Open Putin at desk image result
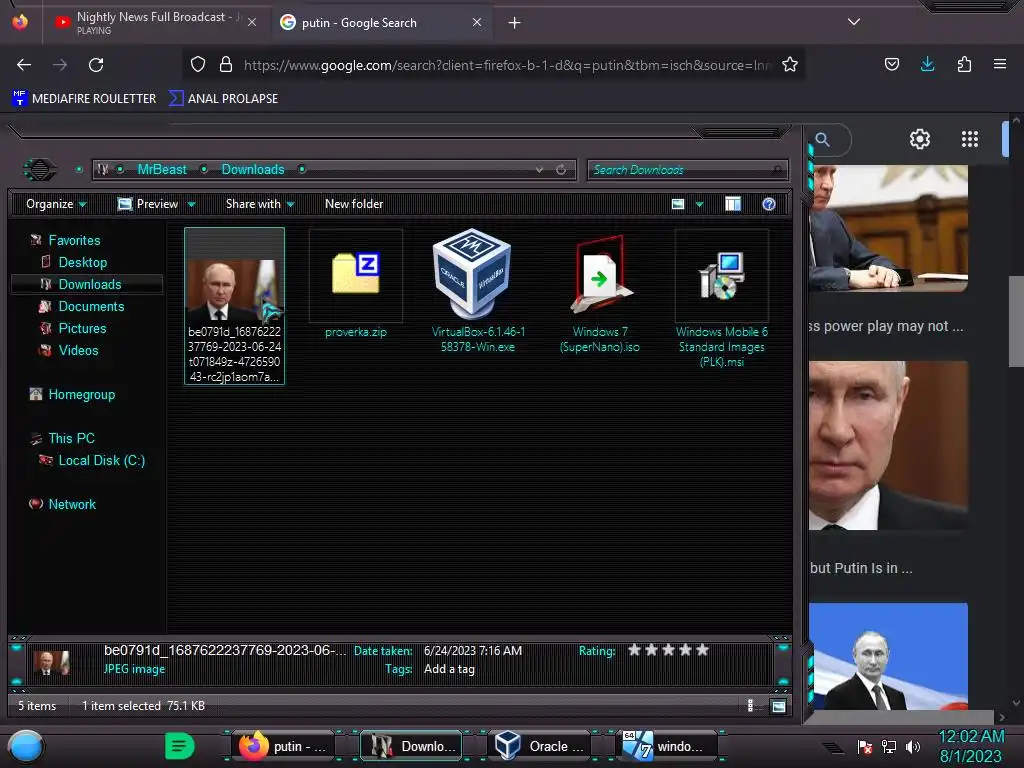Image resolution: width=1024 pixels, height=768 pixels. (888, 228)
